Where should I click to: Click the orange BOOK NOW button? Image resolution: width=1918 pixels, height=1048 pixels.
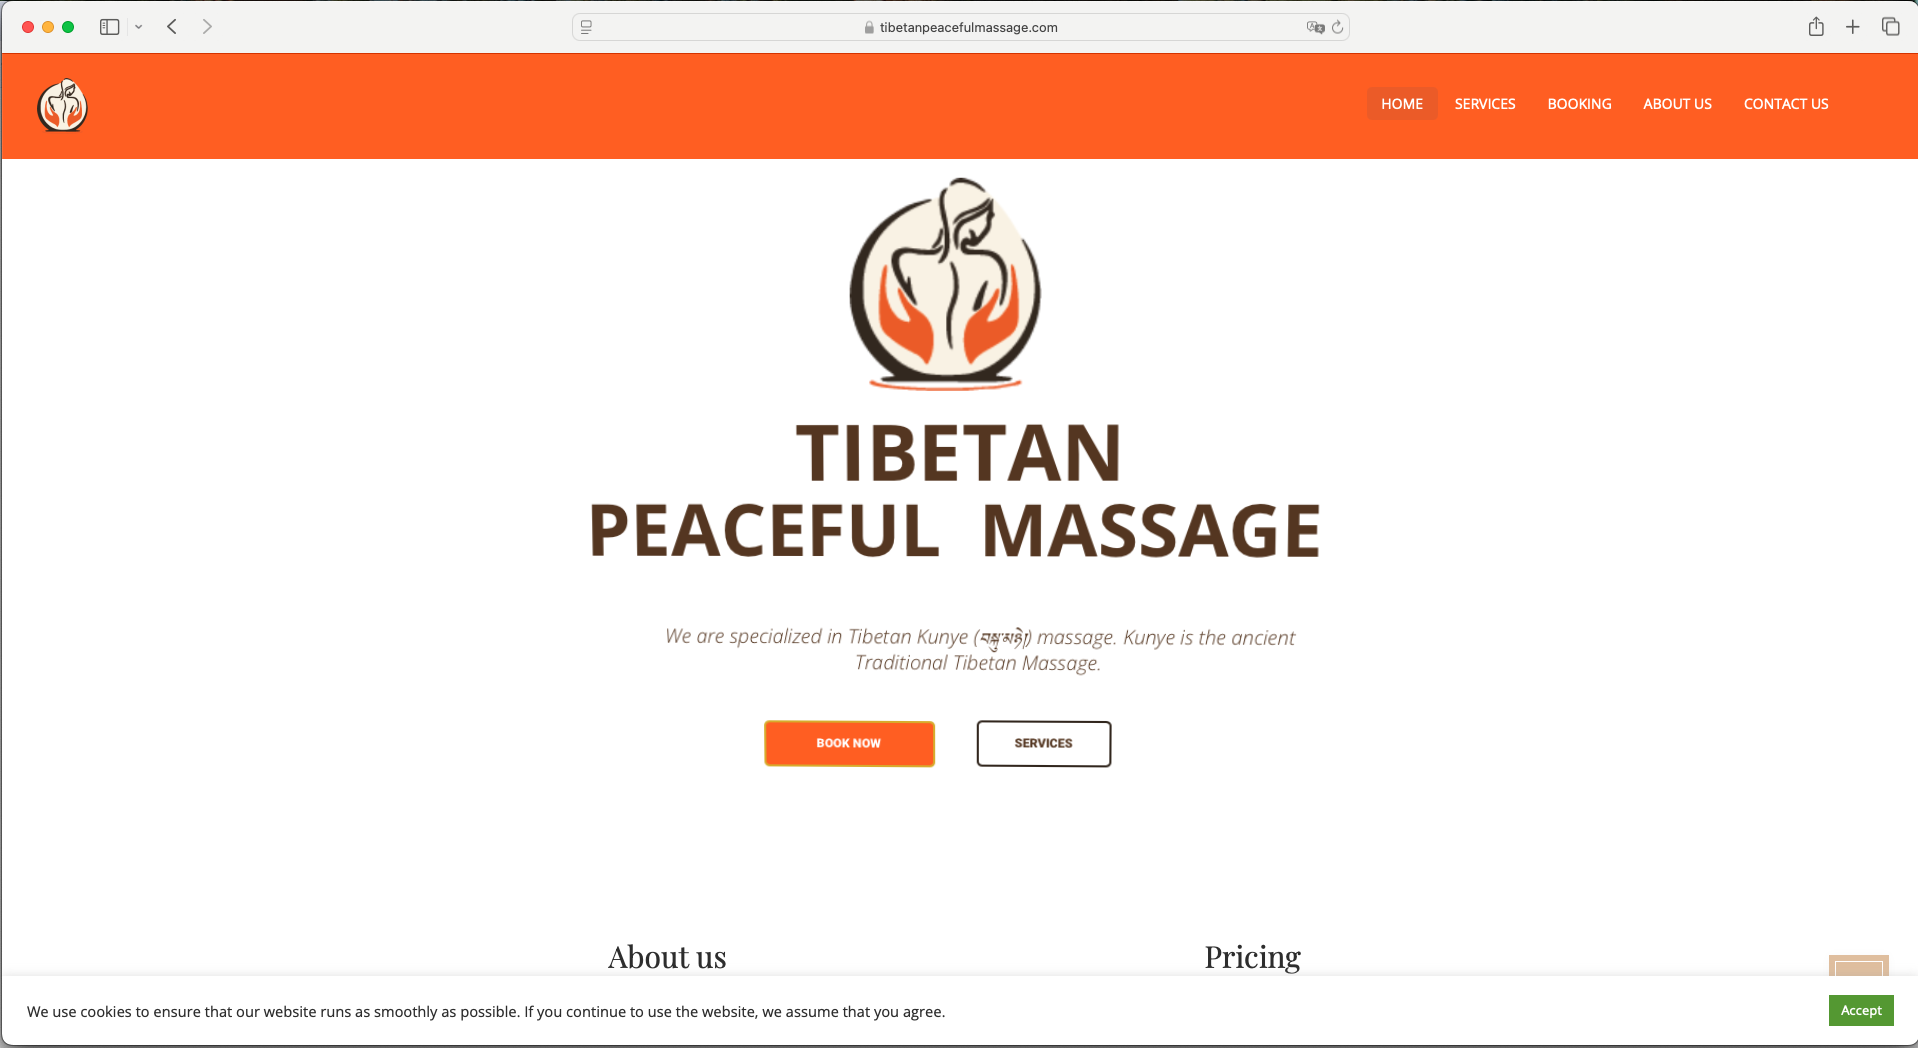click(849, 743)
